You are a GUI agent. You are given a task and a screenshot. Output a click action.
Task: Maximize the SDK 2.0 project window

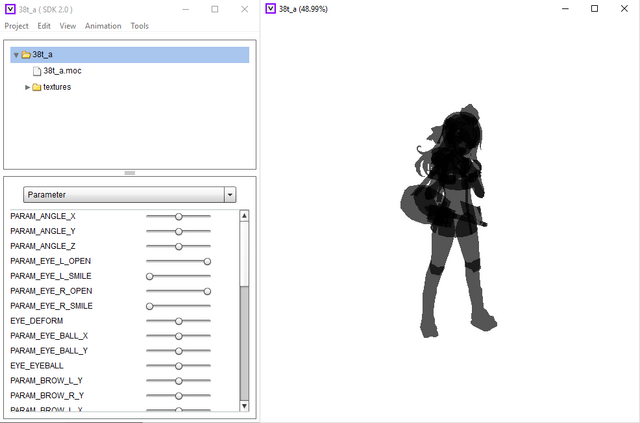[215, 9]
